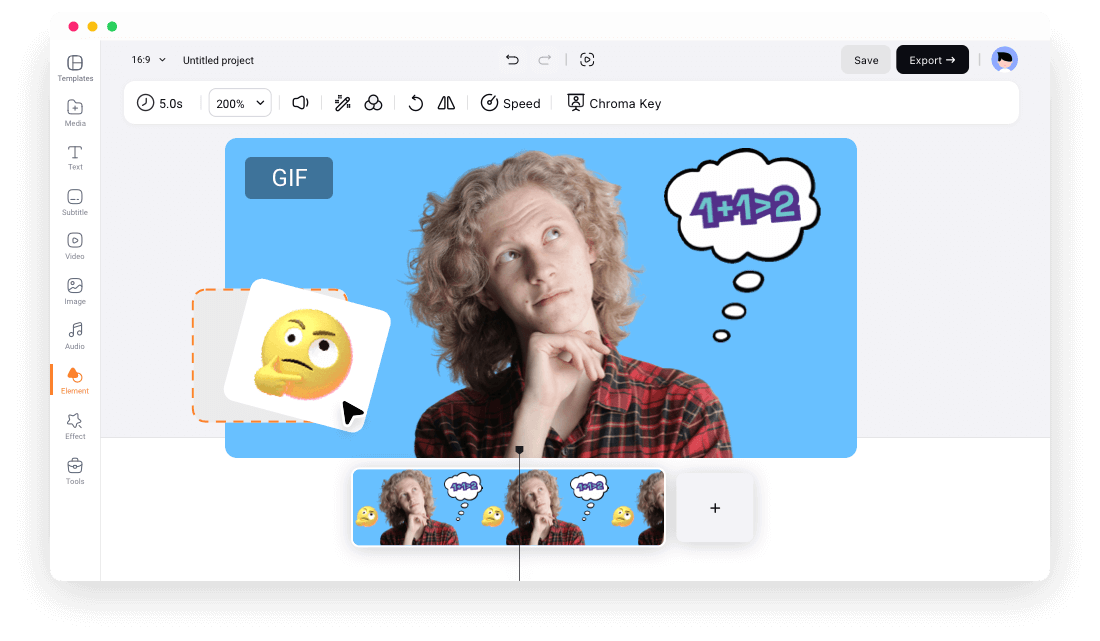Select the GIF label on canvas
Image resolution: width=1100 pixels, height=641 pixels.
tap(289, 178)
